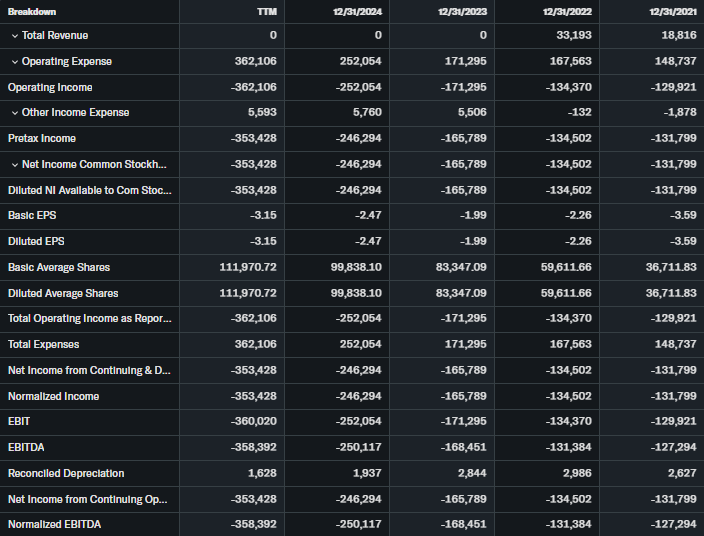Click the Diluted Average Shares row label
Viewport: 704px width, 536px height.
(x=63, y=294)
